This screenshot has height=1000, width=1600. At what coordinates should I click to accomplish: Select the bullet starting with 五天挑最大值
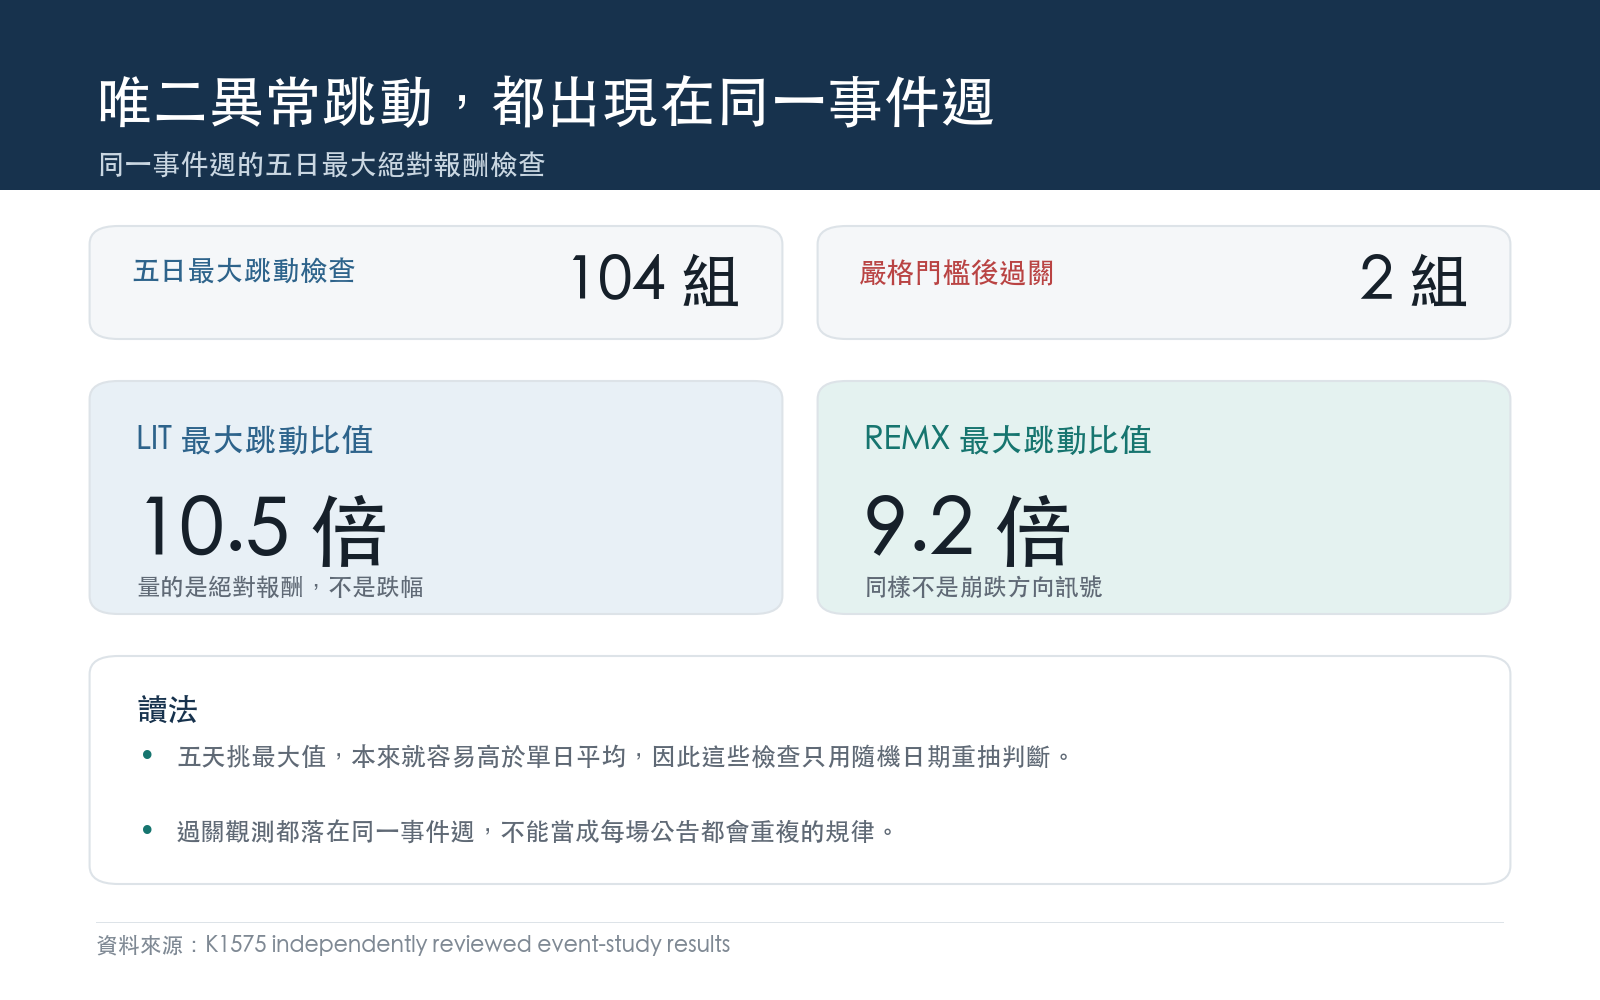coord(625,757)
